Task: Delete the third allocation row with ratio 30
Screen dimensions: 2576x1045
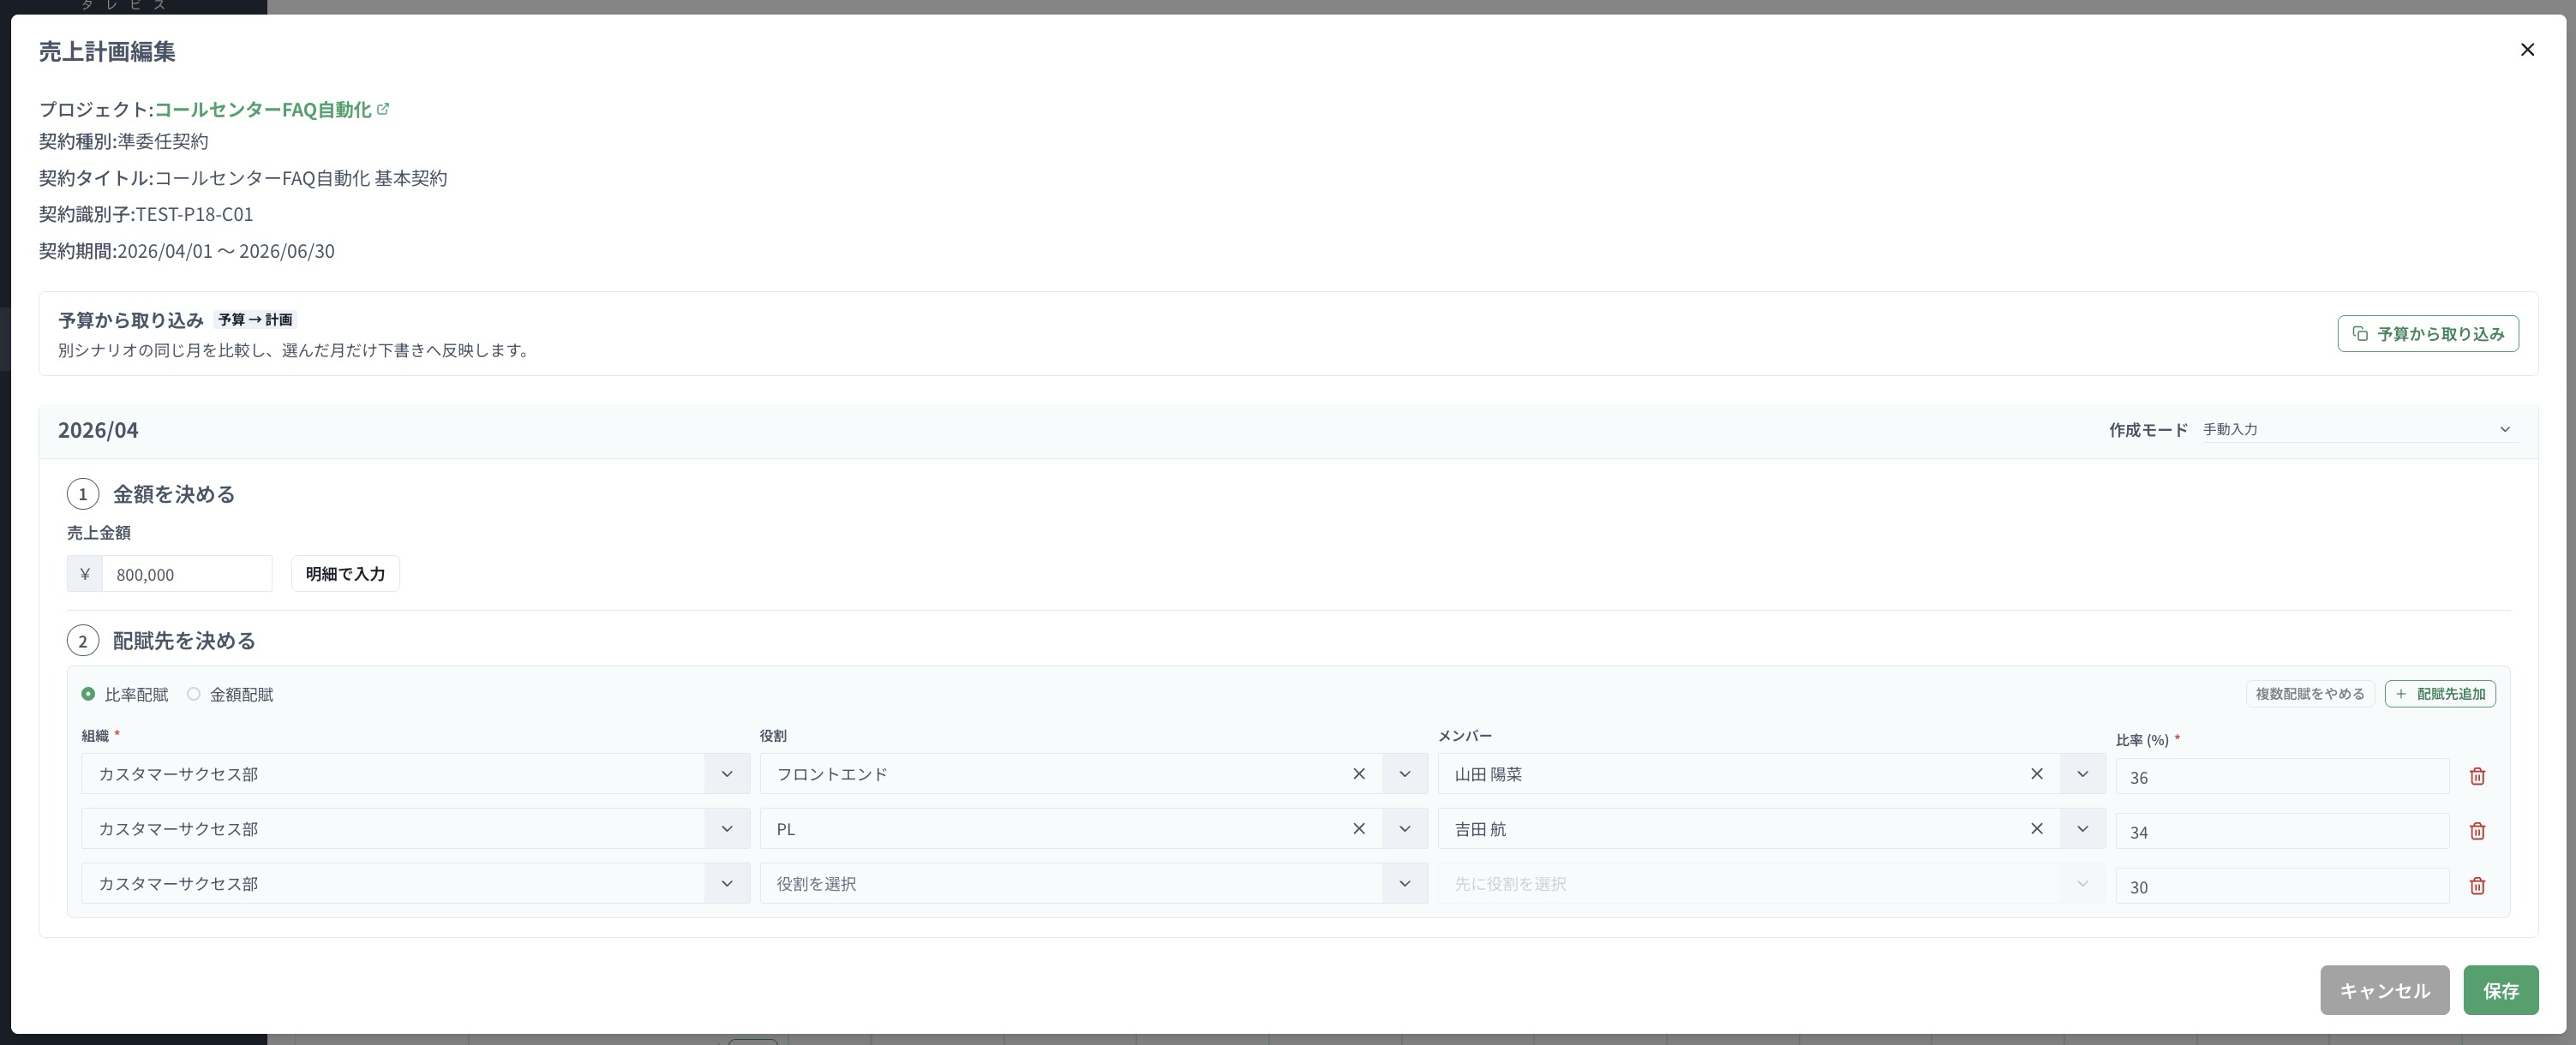Action: [2477, 886]
